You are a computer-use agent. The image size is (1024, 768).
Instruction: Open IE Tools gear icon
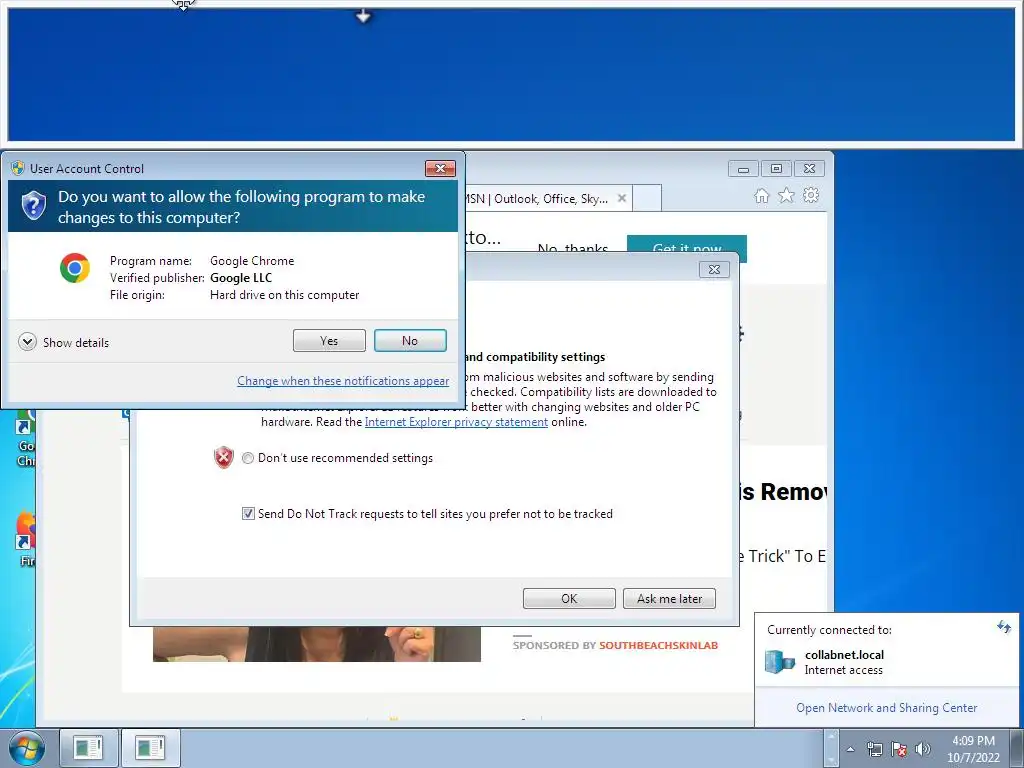[x=810, y=195]
